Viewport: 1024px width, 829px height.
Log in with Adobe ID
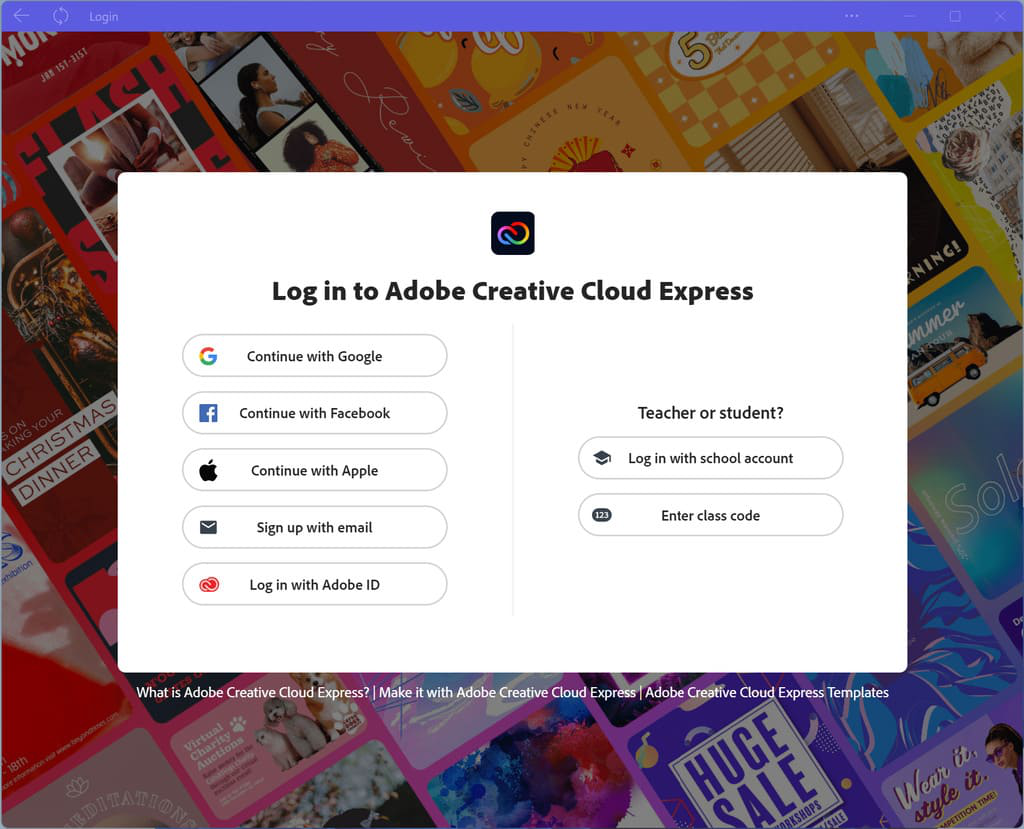click(x=315, y=584)
